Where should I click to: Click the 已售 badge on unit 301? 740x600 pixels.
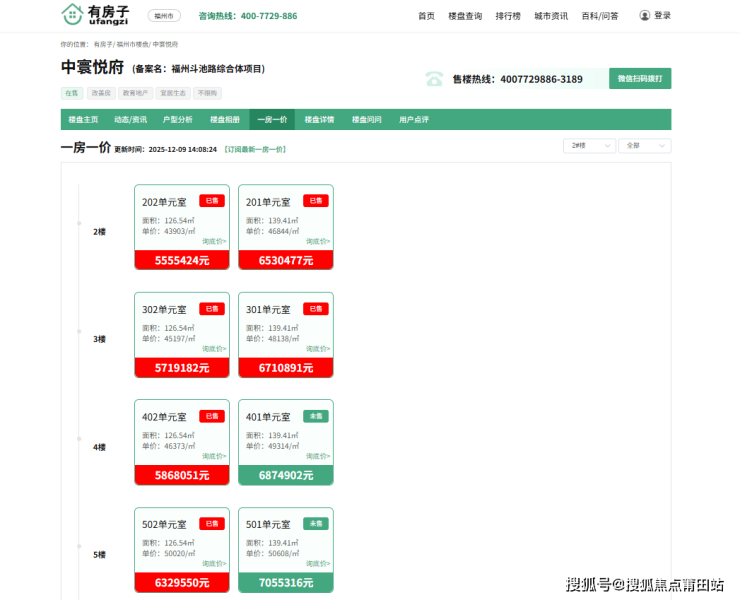coord(316,309)
